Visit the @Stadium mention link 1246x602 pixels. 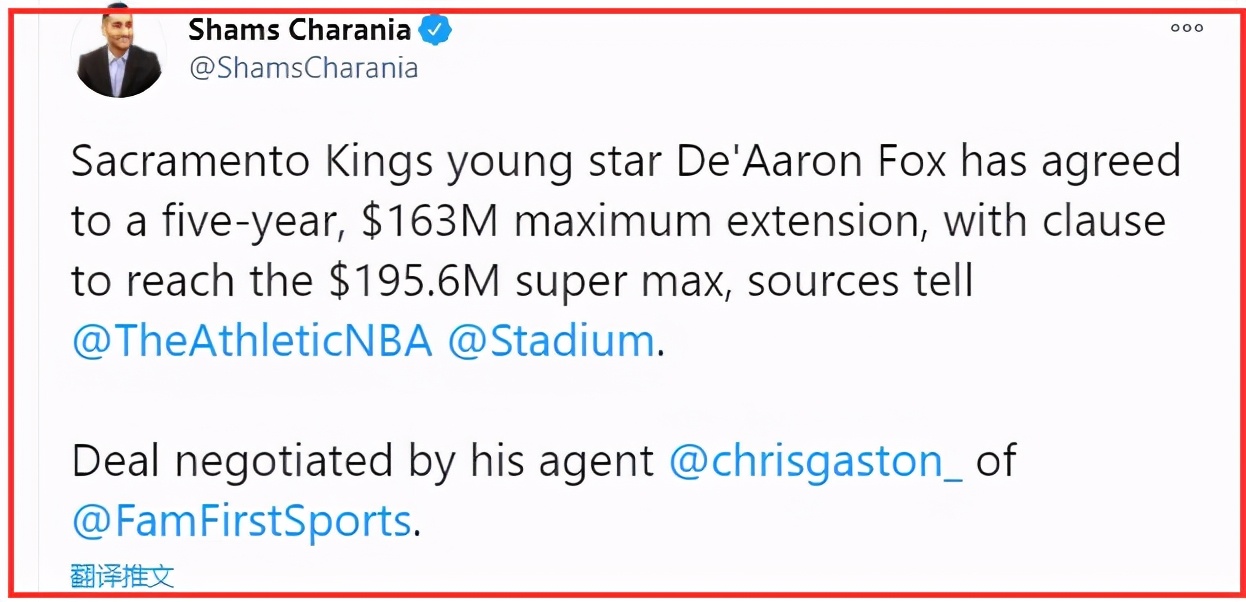click(550, 341)
